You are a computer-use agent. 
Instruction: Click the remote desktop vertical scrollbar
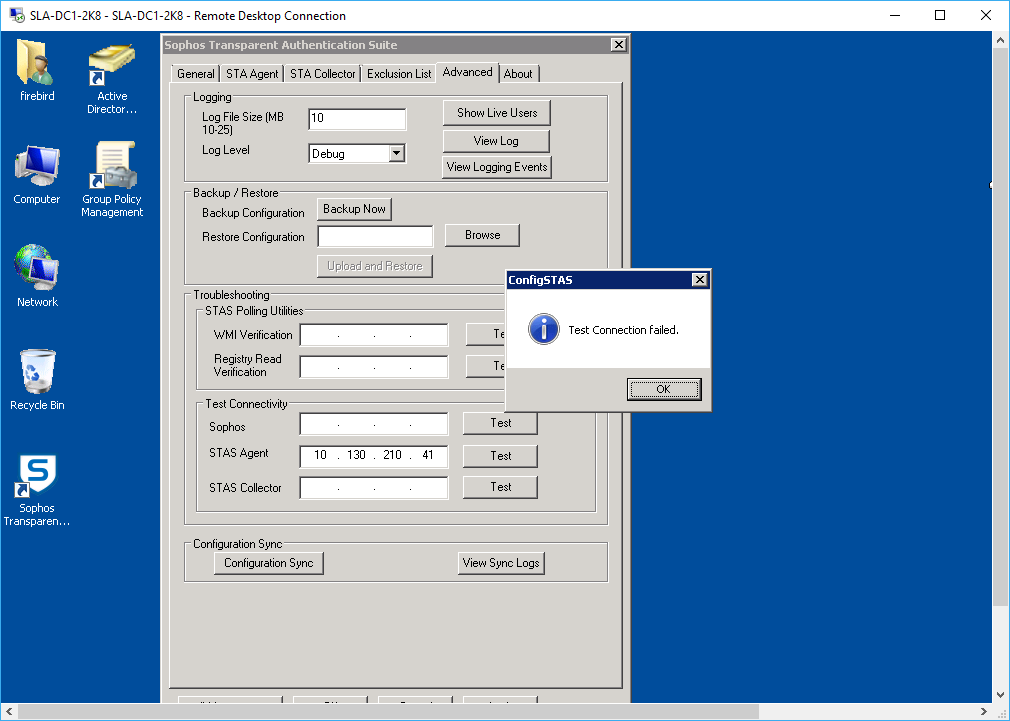tap(1000, 327)
